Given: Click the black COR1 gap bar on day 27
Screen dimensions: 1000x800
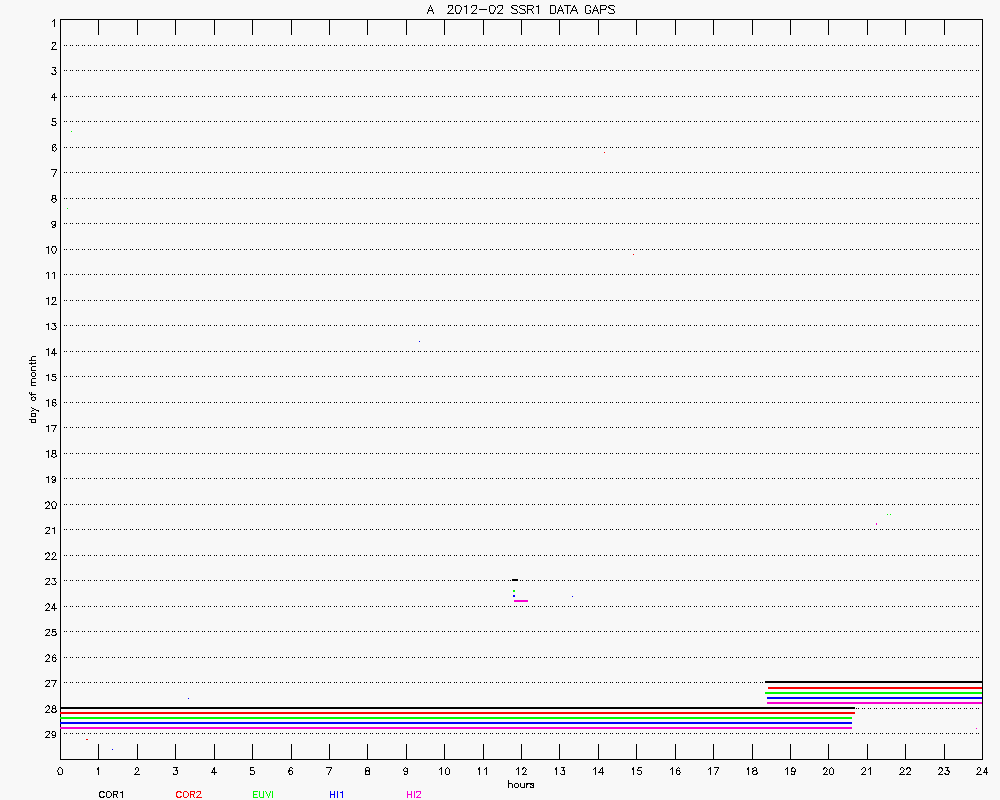Looking at the screenshot, I should pos(873,682).
